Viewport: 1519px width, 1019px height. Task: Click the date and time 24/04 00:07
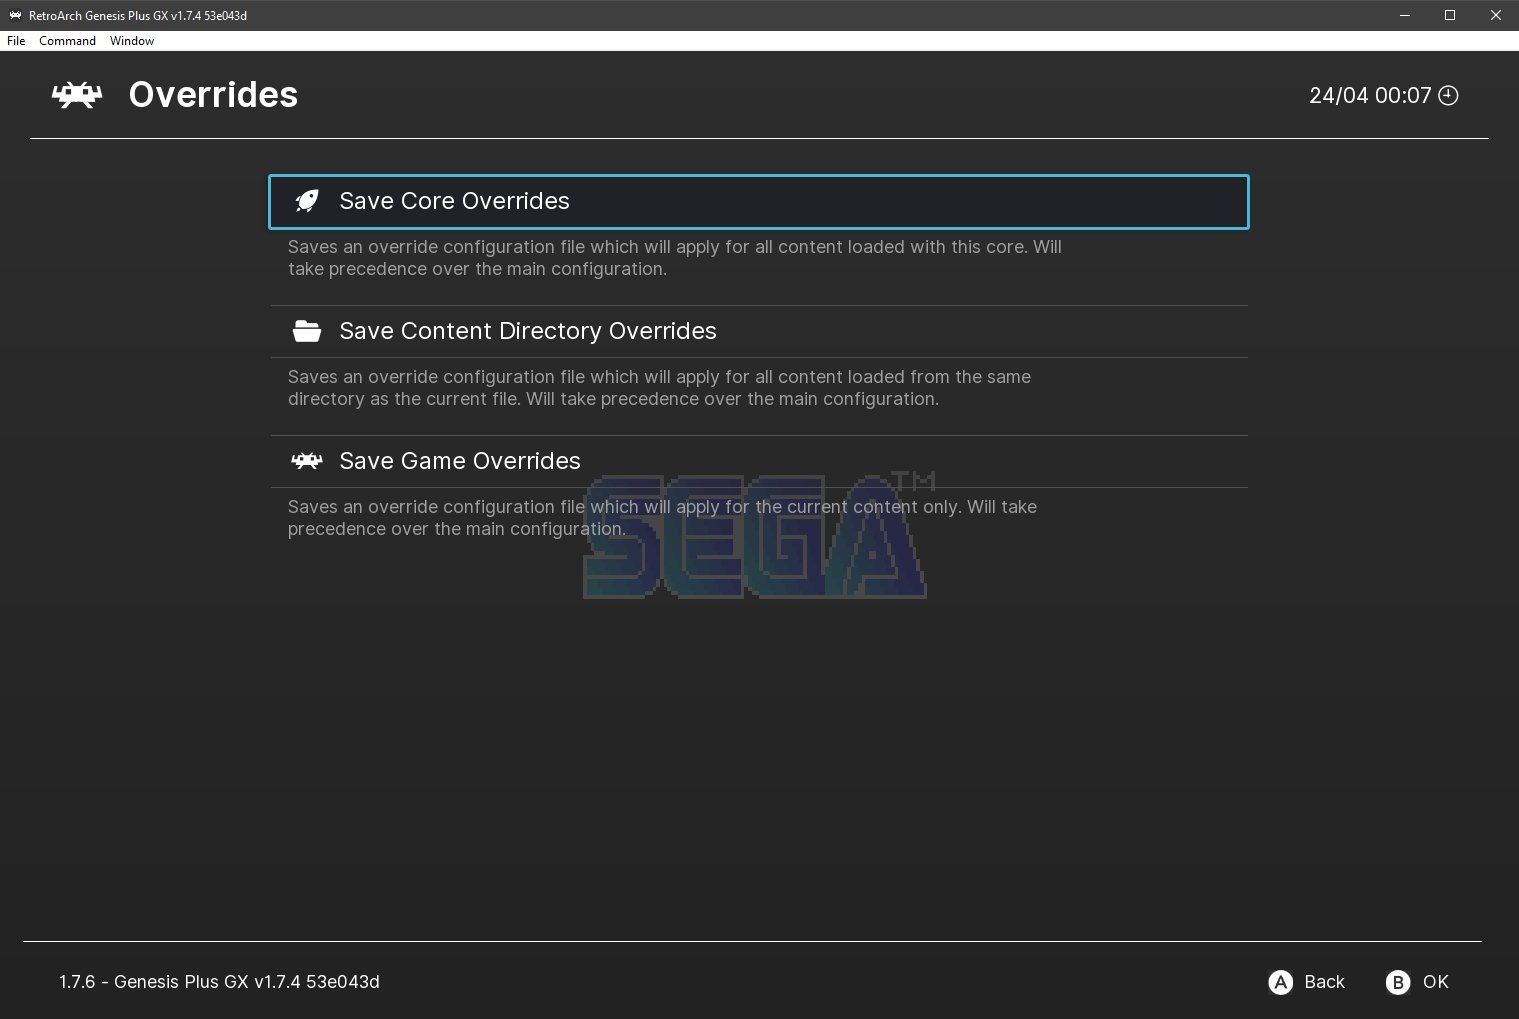[1370, 95]
